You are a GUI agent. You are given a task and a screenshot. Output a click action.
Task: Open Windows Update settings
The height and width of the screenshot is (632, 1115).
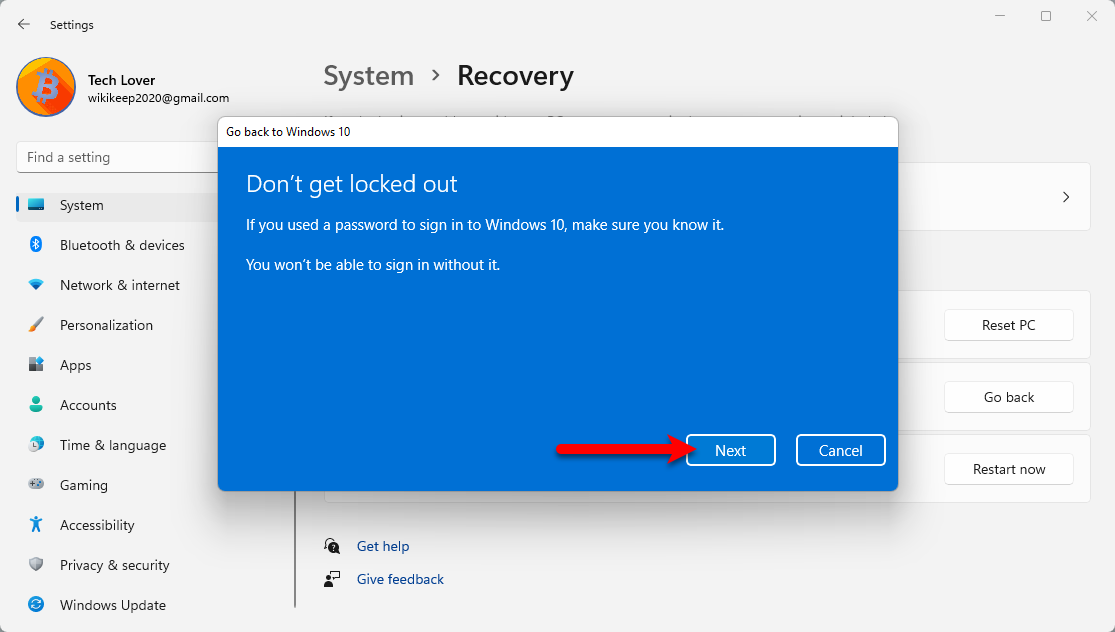tap(112, 605)
